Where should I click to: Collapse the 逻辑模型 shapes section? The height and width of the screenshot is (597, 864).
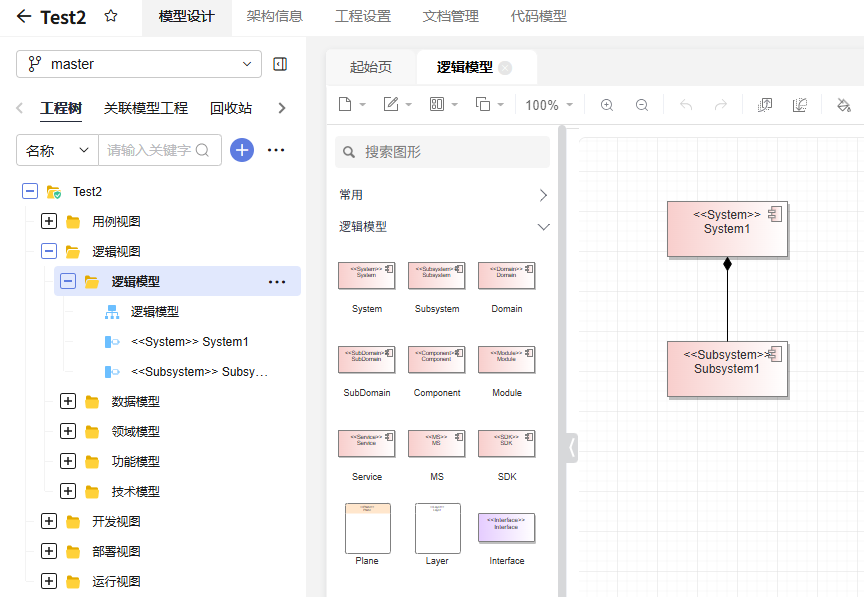(x=543, y=227)
